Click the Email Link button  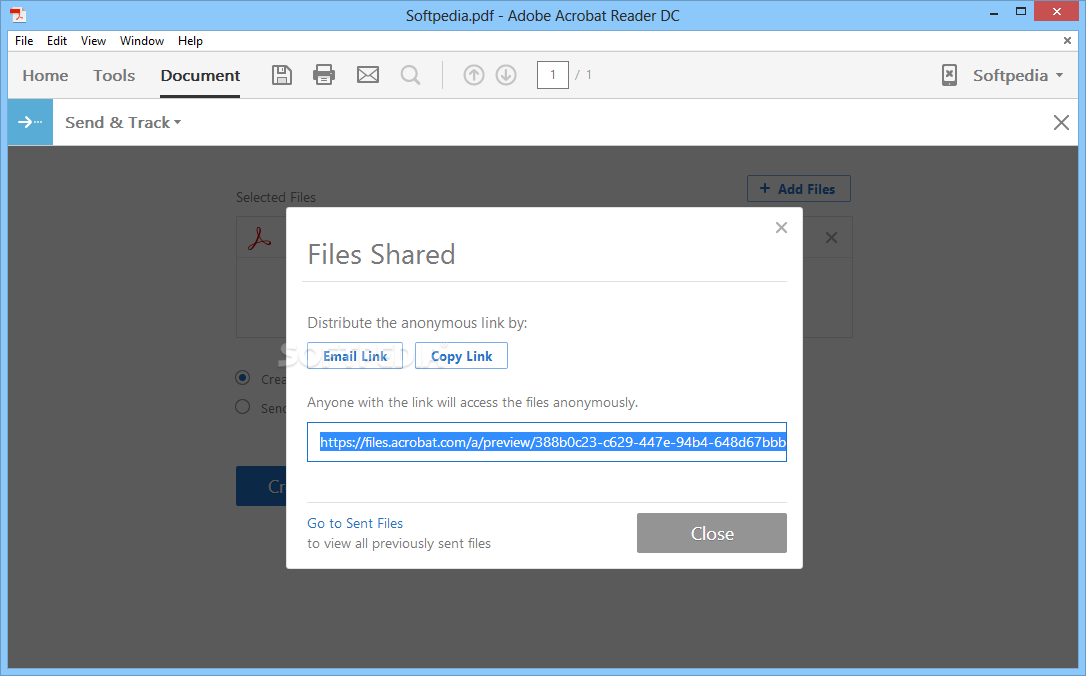[x=355, y=356]
